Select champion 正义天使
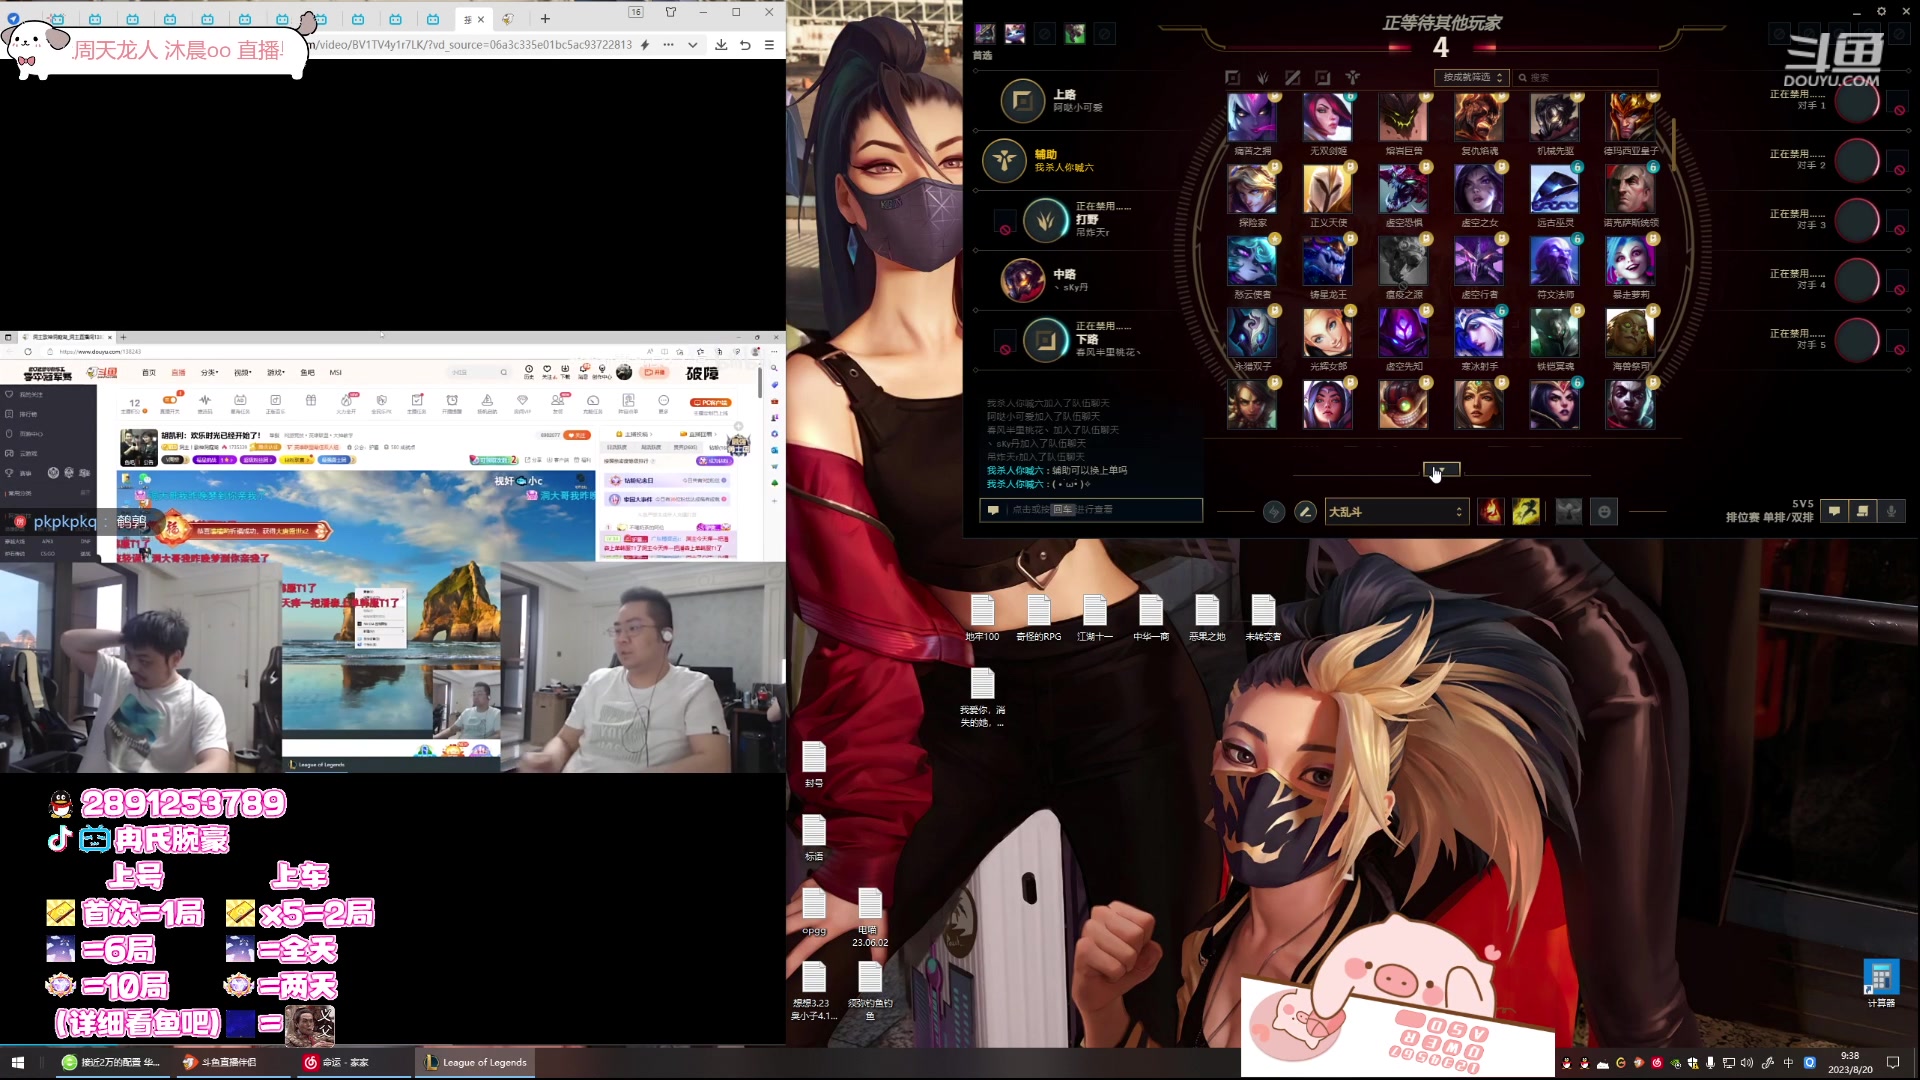The image size is (1920, 1080). [1328, 189]
